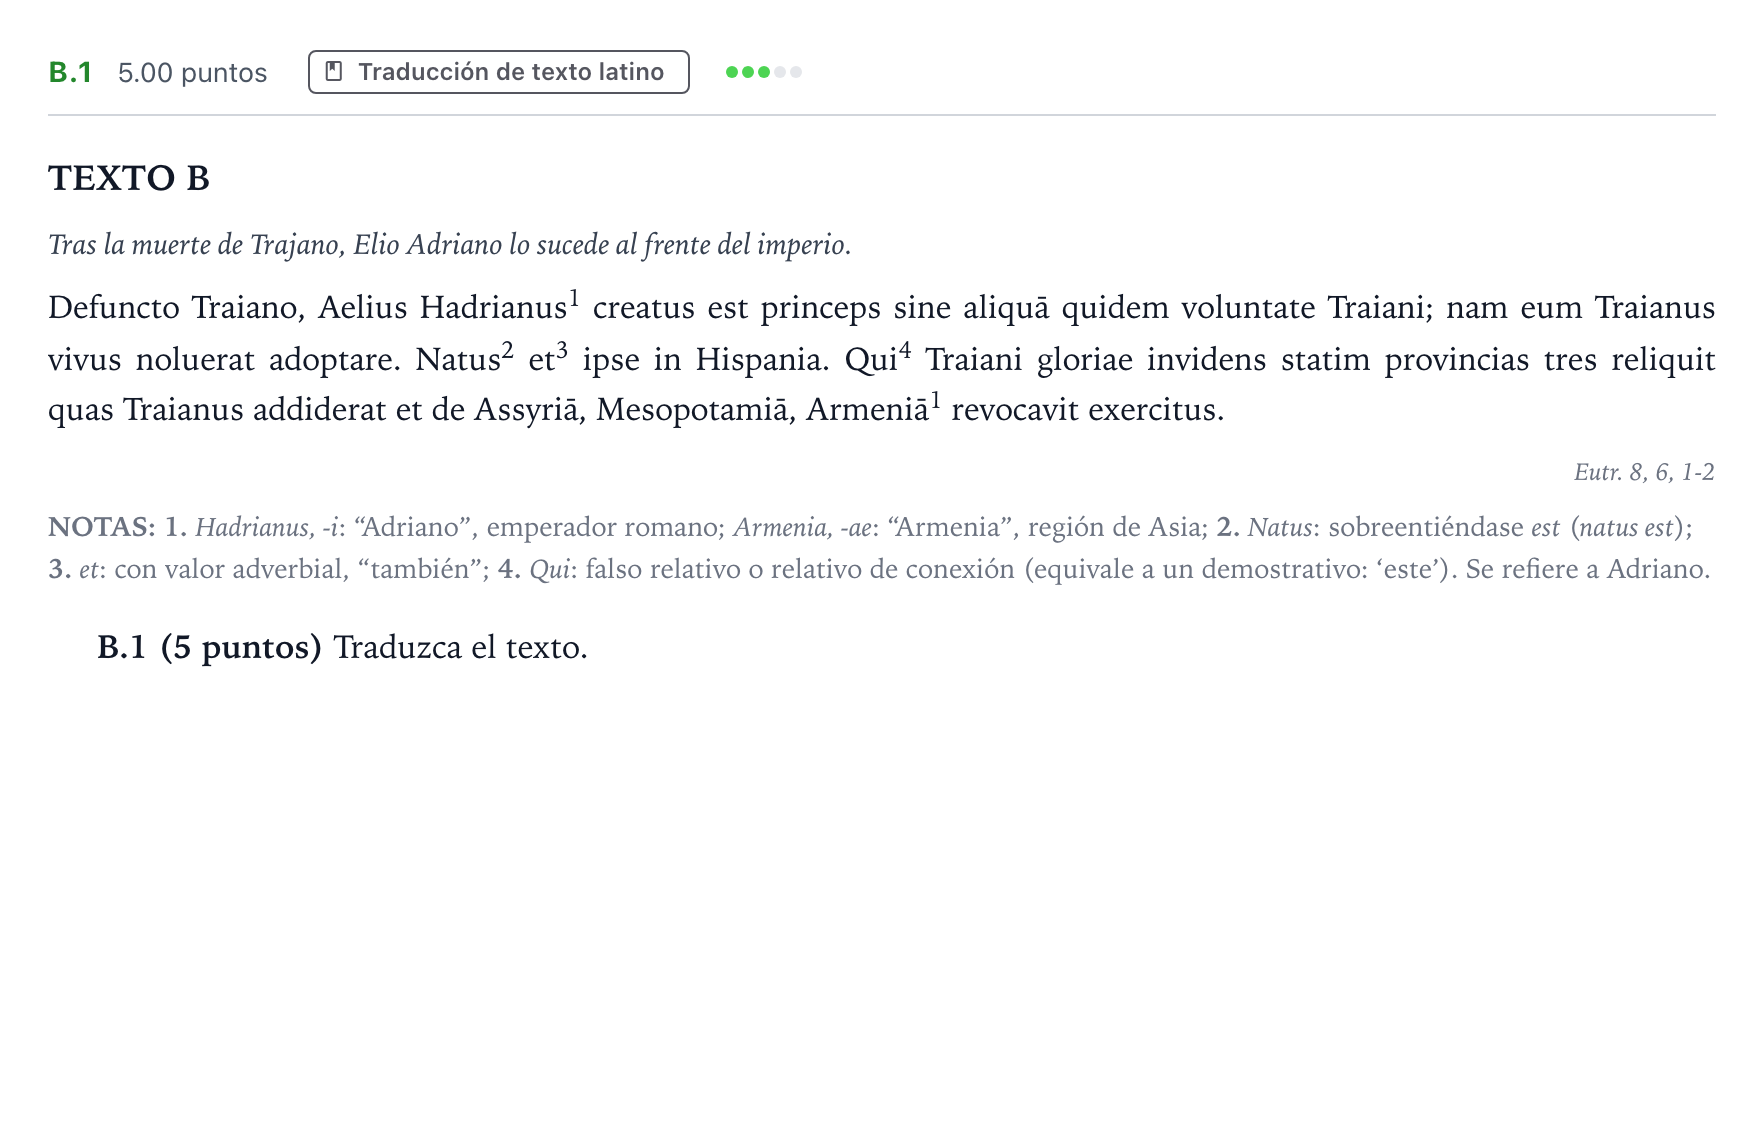The image size is (1764, 1134).
Task: Click the 'NOTAS:' label
Action: 101,527
